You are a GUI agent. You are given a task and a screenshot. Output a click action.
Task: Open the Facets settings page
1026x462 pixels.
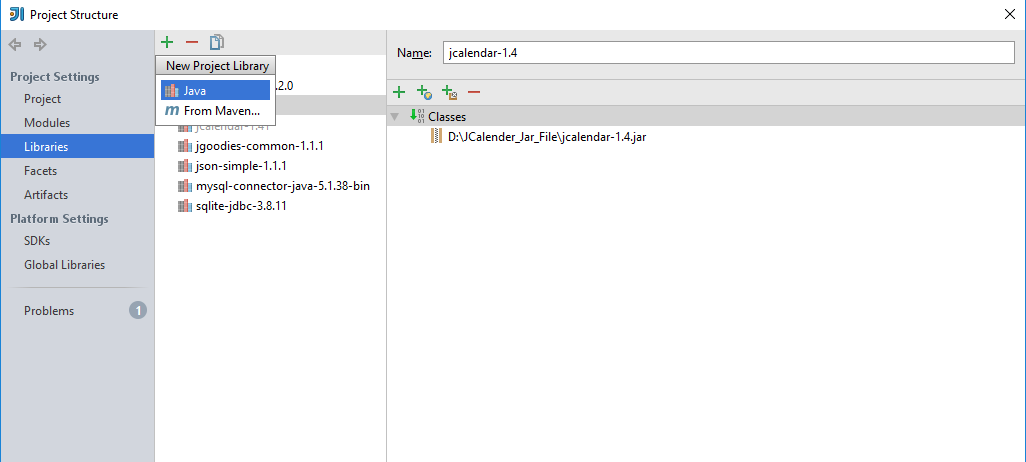(x=41, y=171)
